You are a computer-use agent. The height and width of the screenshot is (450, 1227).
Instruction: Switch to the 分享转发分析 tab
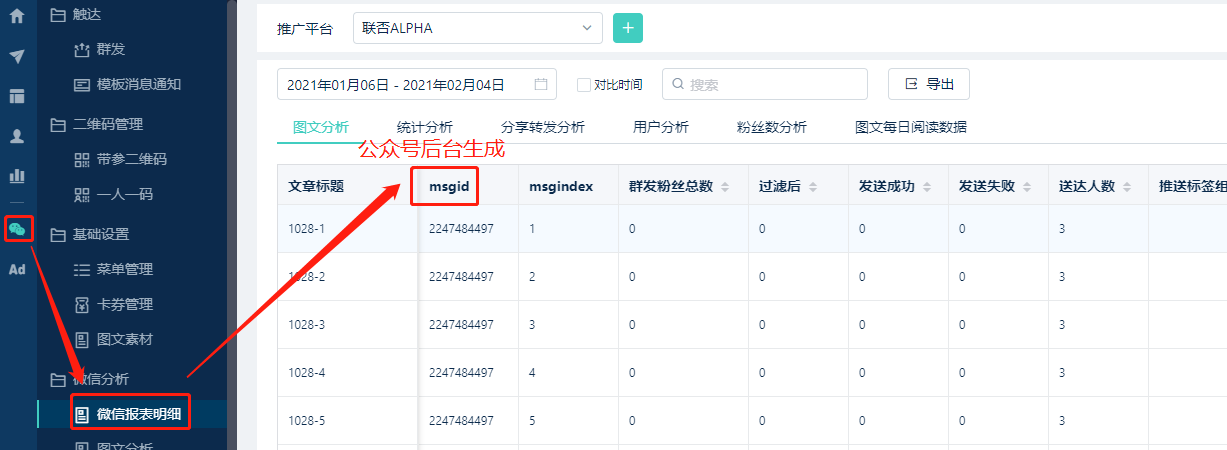(x=543, y=127)
